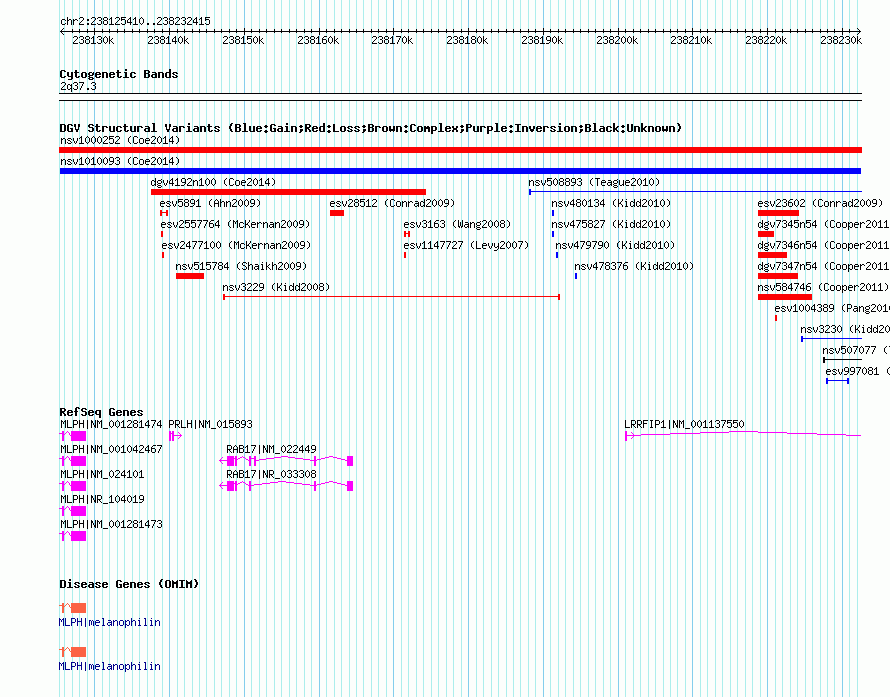Open nsv478376 (Kidd2010) variant label
The width and height of the screenshot is (890, 697).
pos(634,266)
